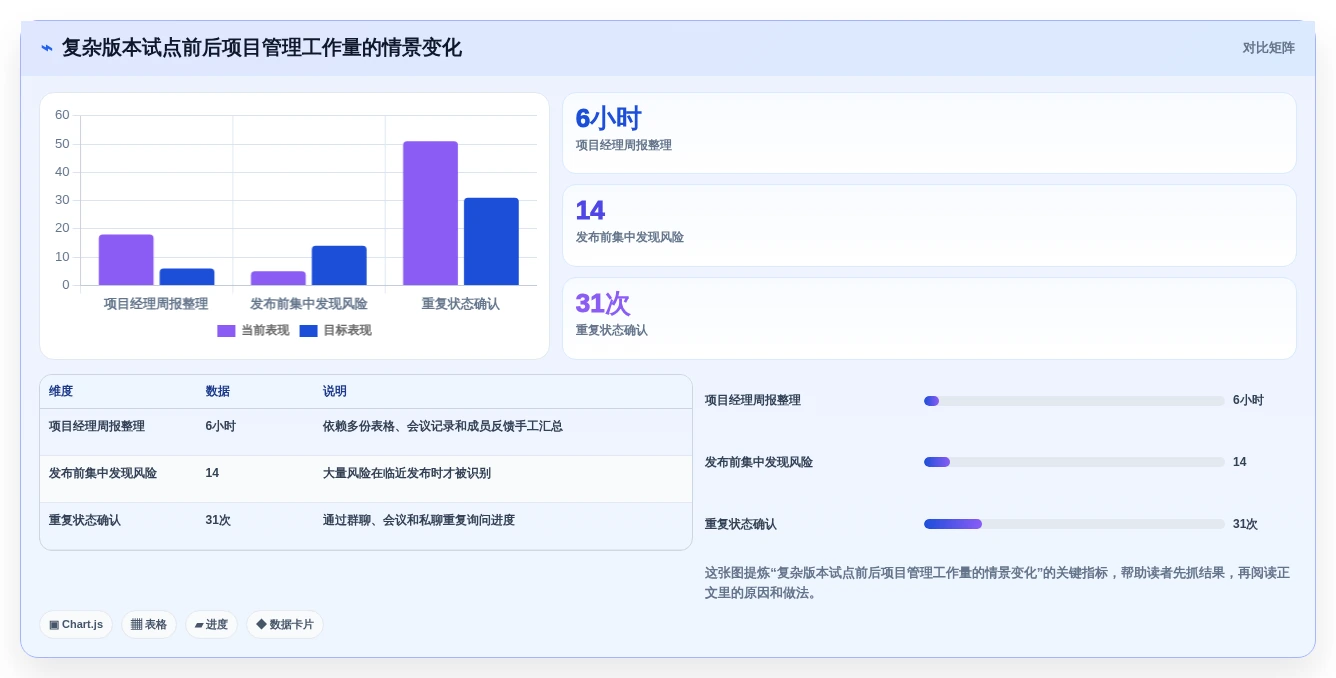Viewport: 1336px width, 678px height.
Task: Click the 项目经理周报整理 progress bar
Action: [1074, 401]
